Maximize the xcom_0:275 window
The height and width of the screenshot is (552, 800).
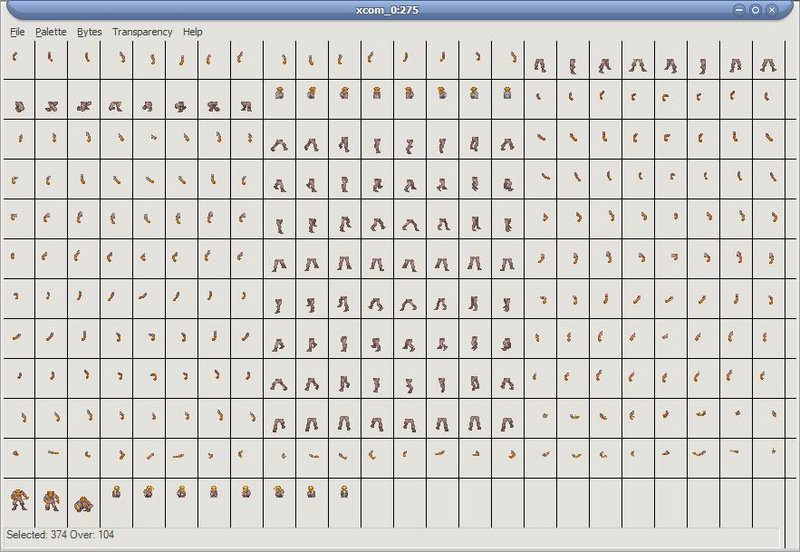click(756, 10)
